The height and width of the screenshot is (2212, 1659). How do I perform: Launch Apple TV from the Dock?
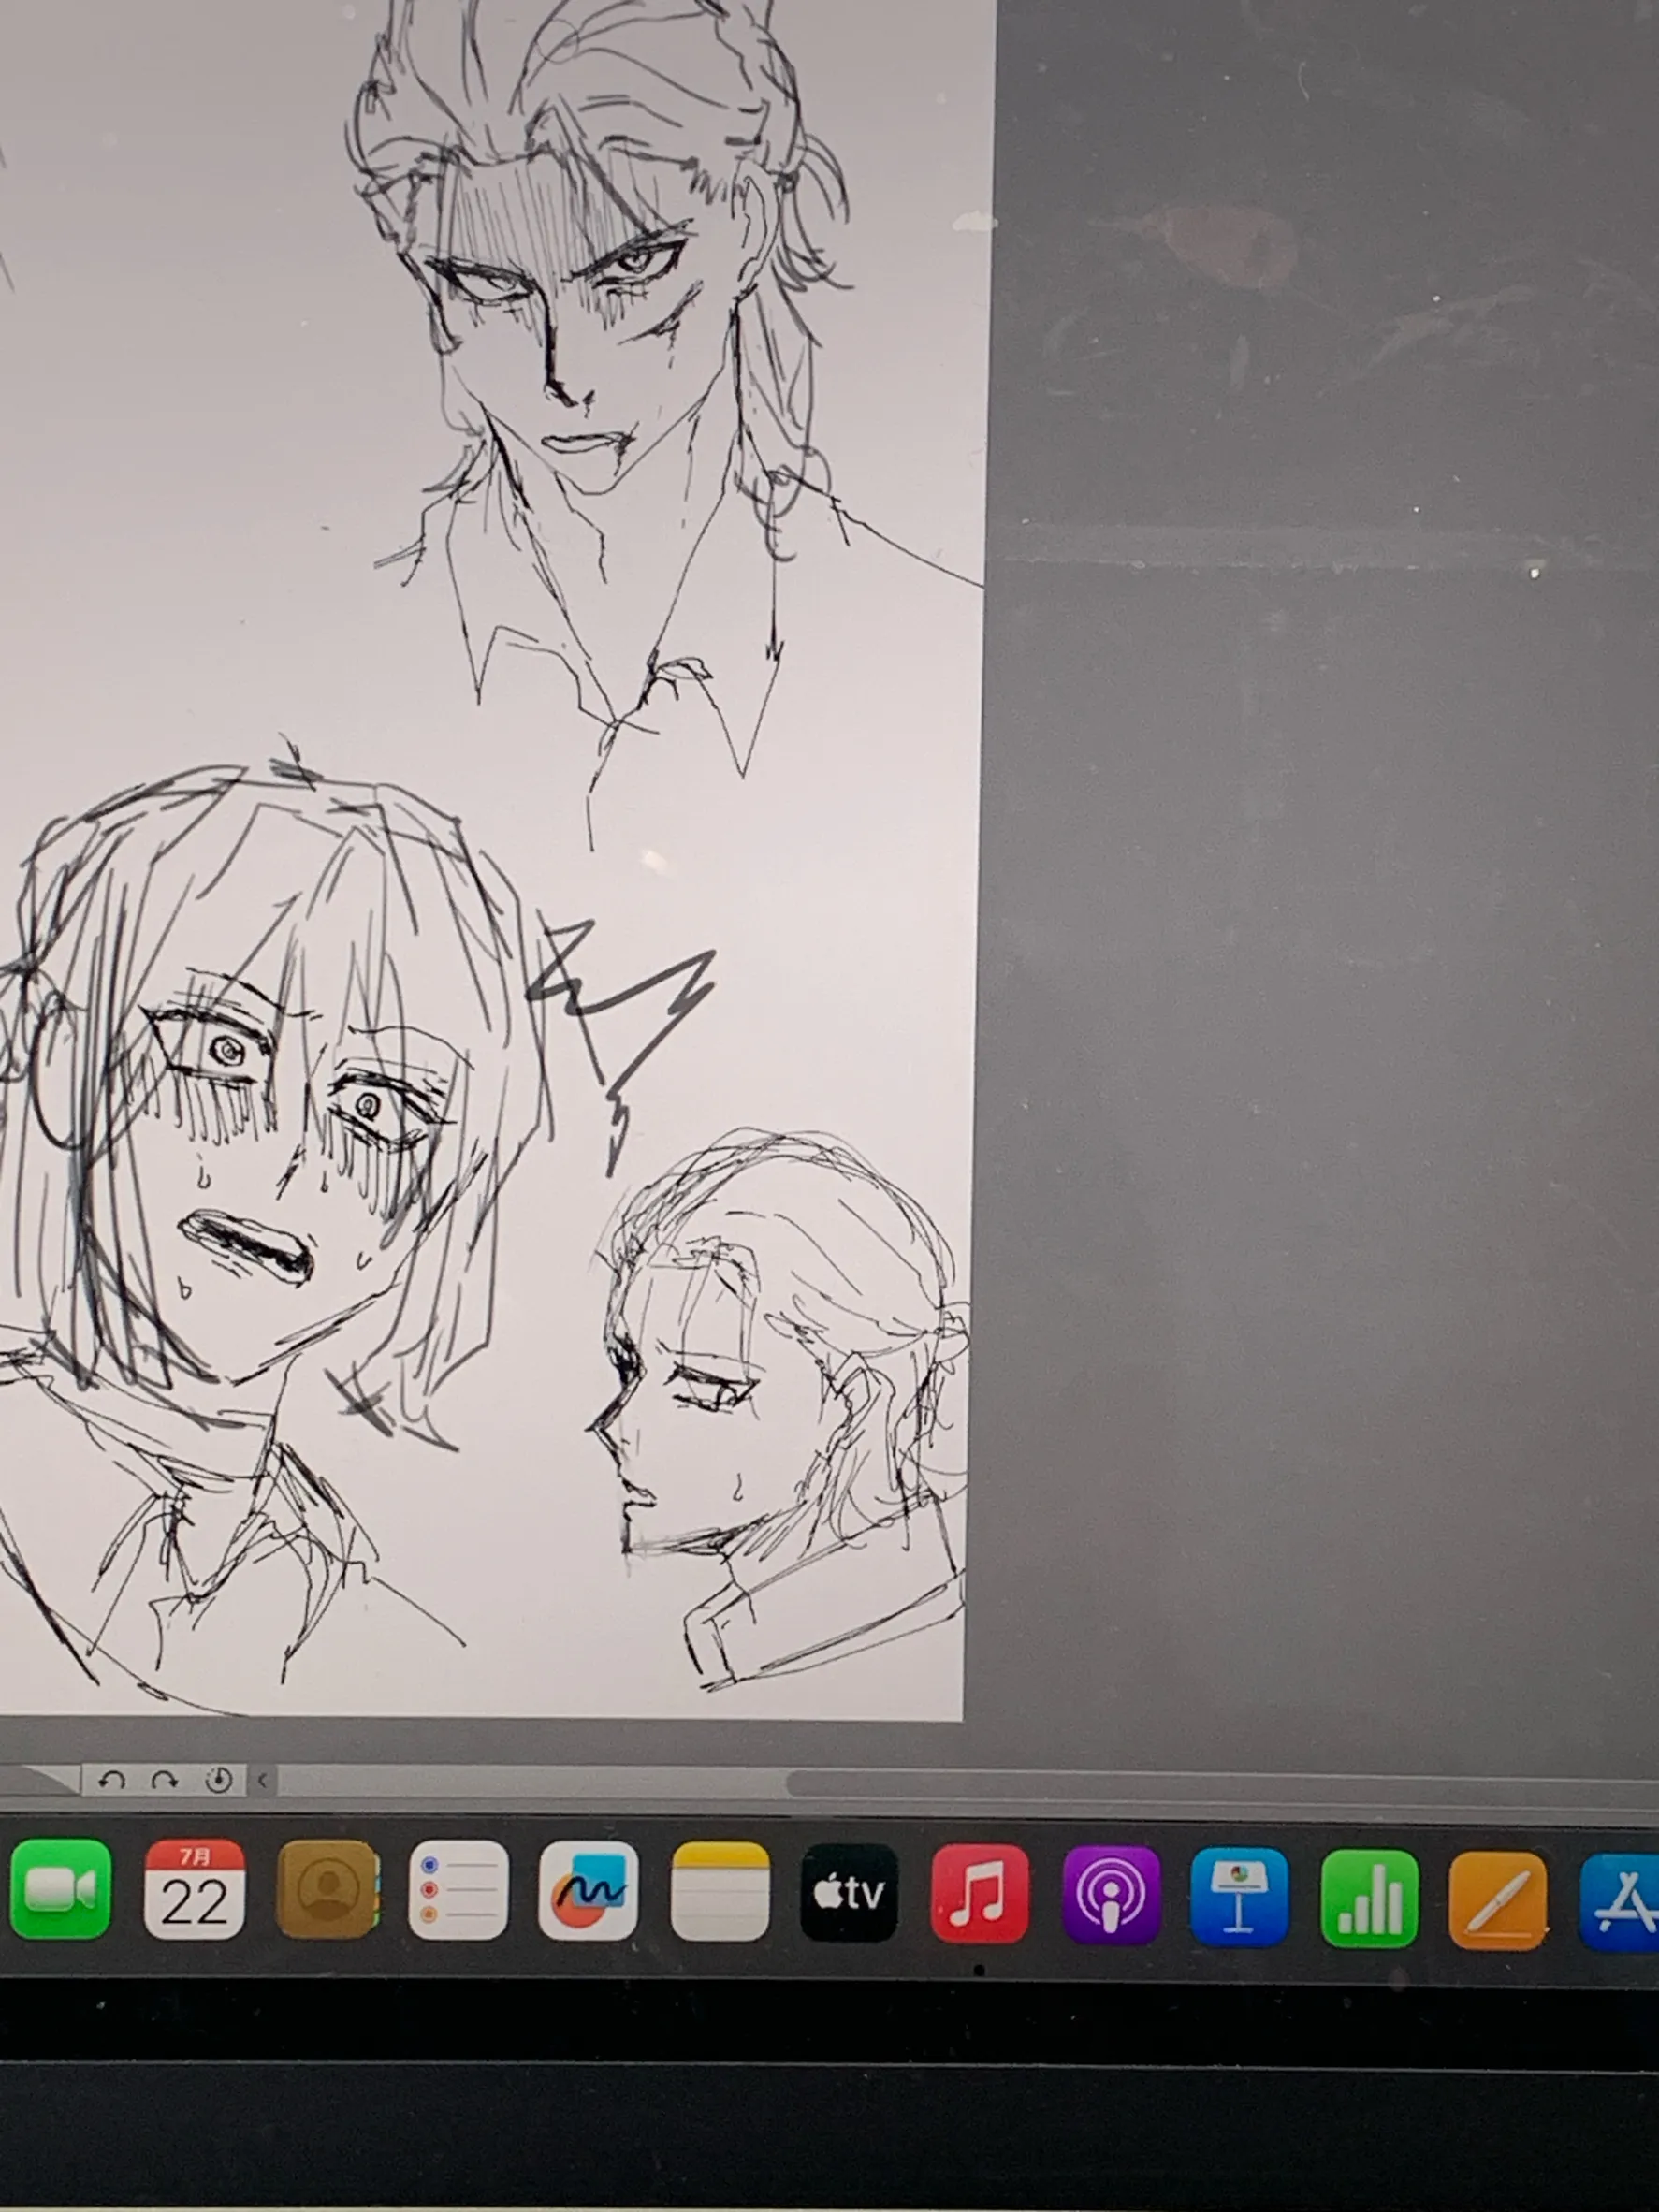coord(849,1892)
